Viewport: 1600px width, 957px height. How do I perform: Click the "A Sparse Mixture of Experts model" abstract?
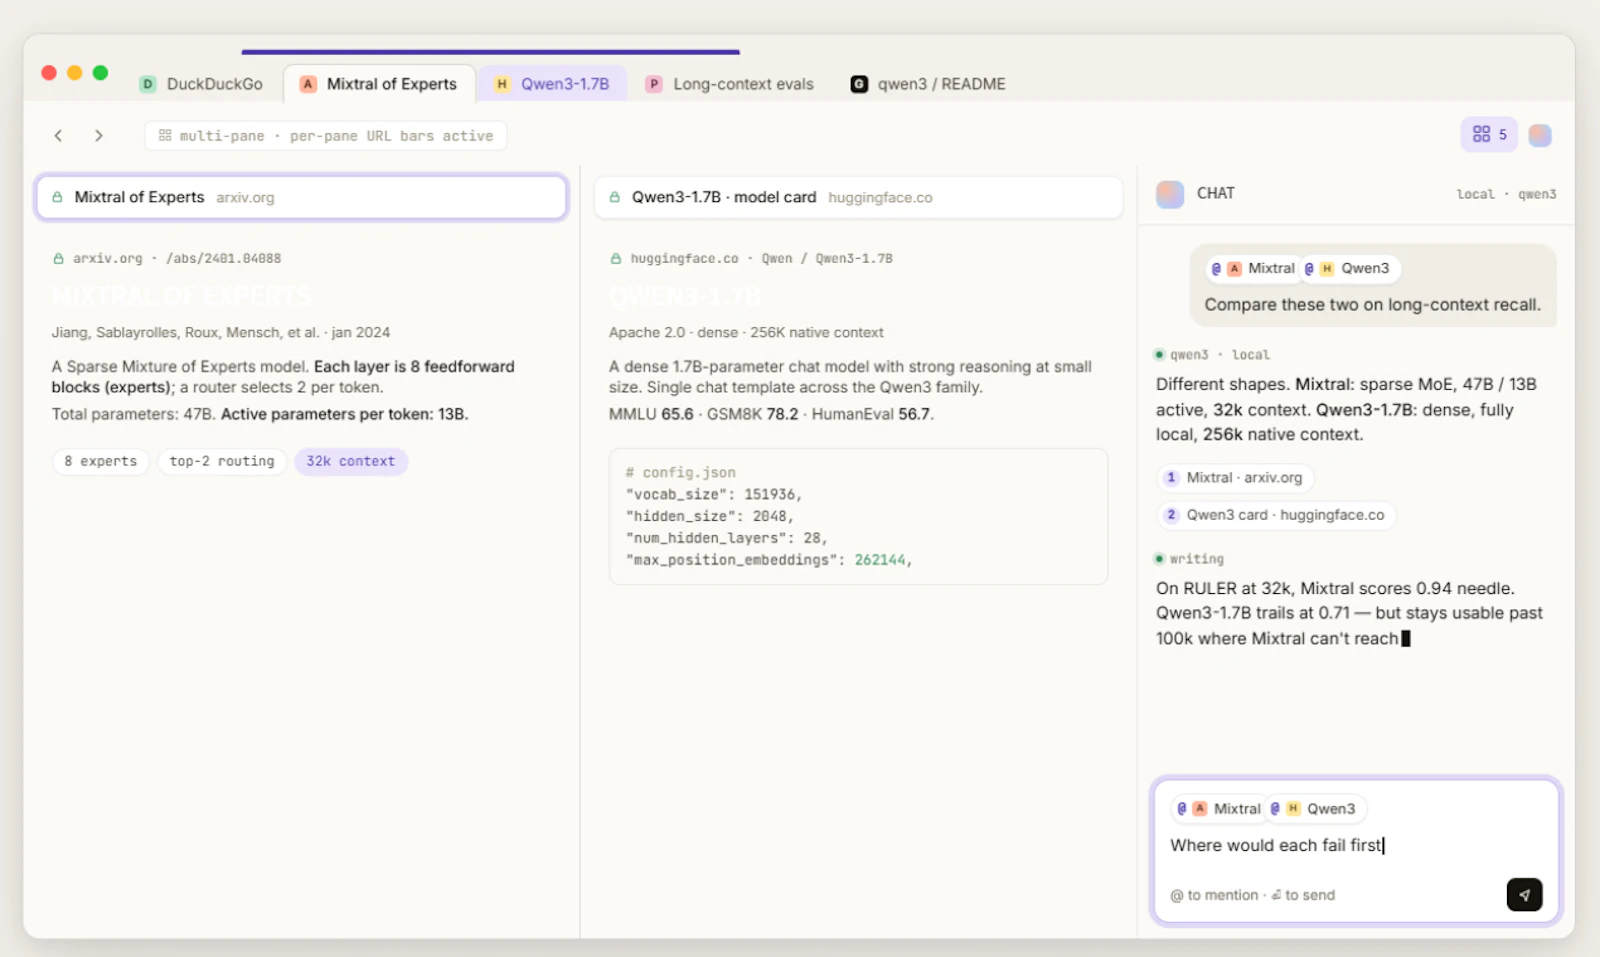[283, 377]
